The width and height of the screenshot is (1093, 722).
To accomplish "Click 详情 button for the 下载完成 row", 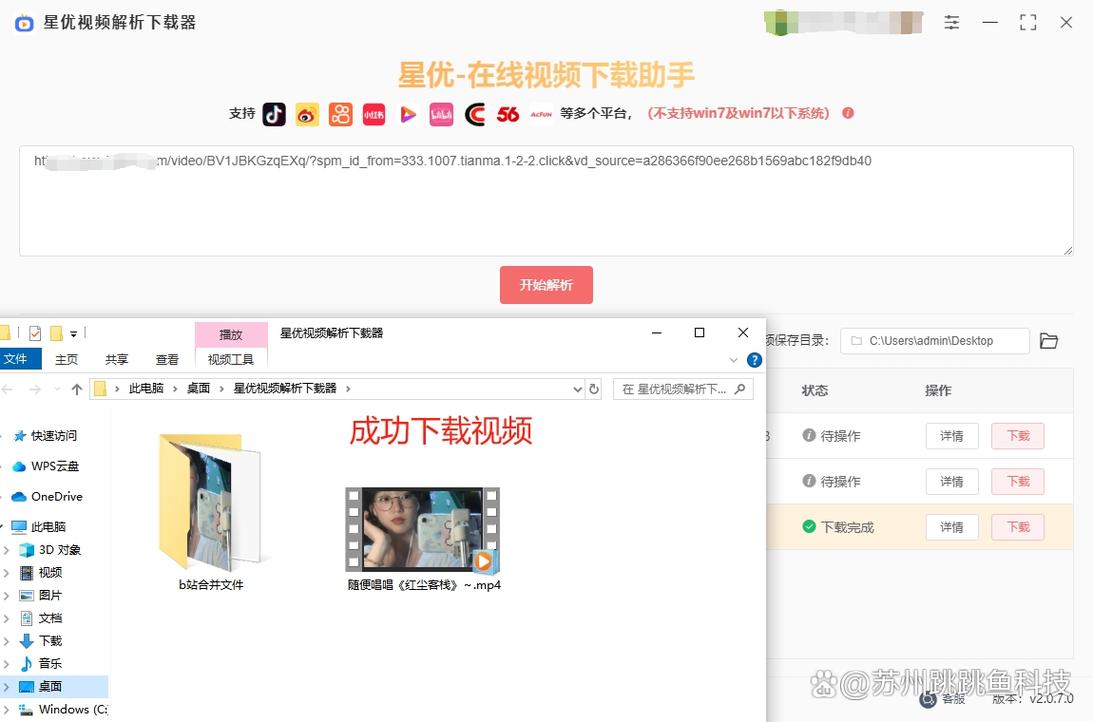I will click(x=951, y=527).
